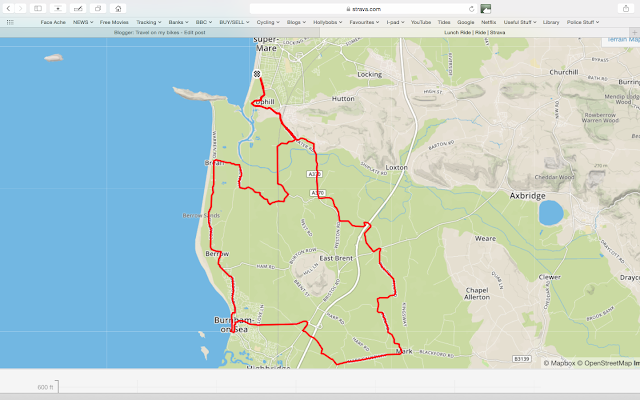Click the Berrow Sands label on map
This screenshot has height=400, width=640.
click(x=201, y=216)
